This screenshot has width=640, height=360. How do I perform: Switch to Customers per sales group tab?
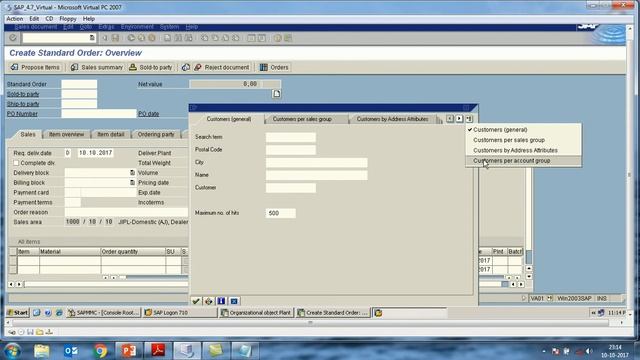[302, 119]
